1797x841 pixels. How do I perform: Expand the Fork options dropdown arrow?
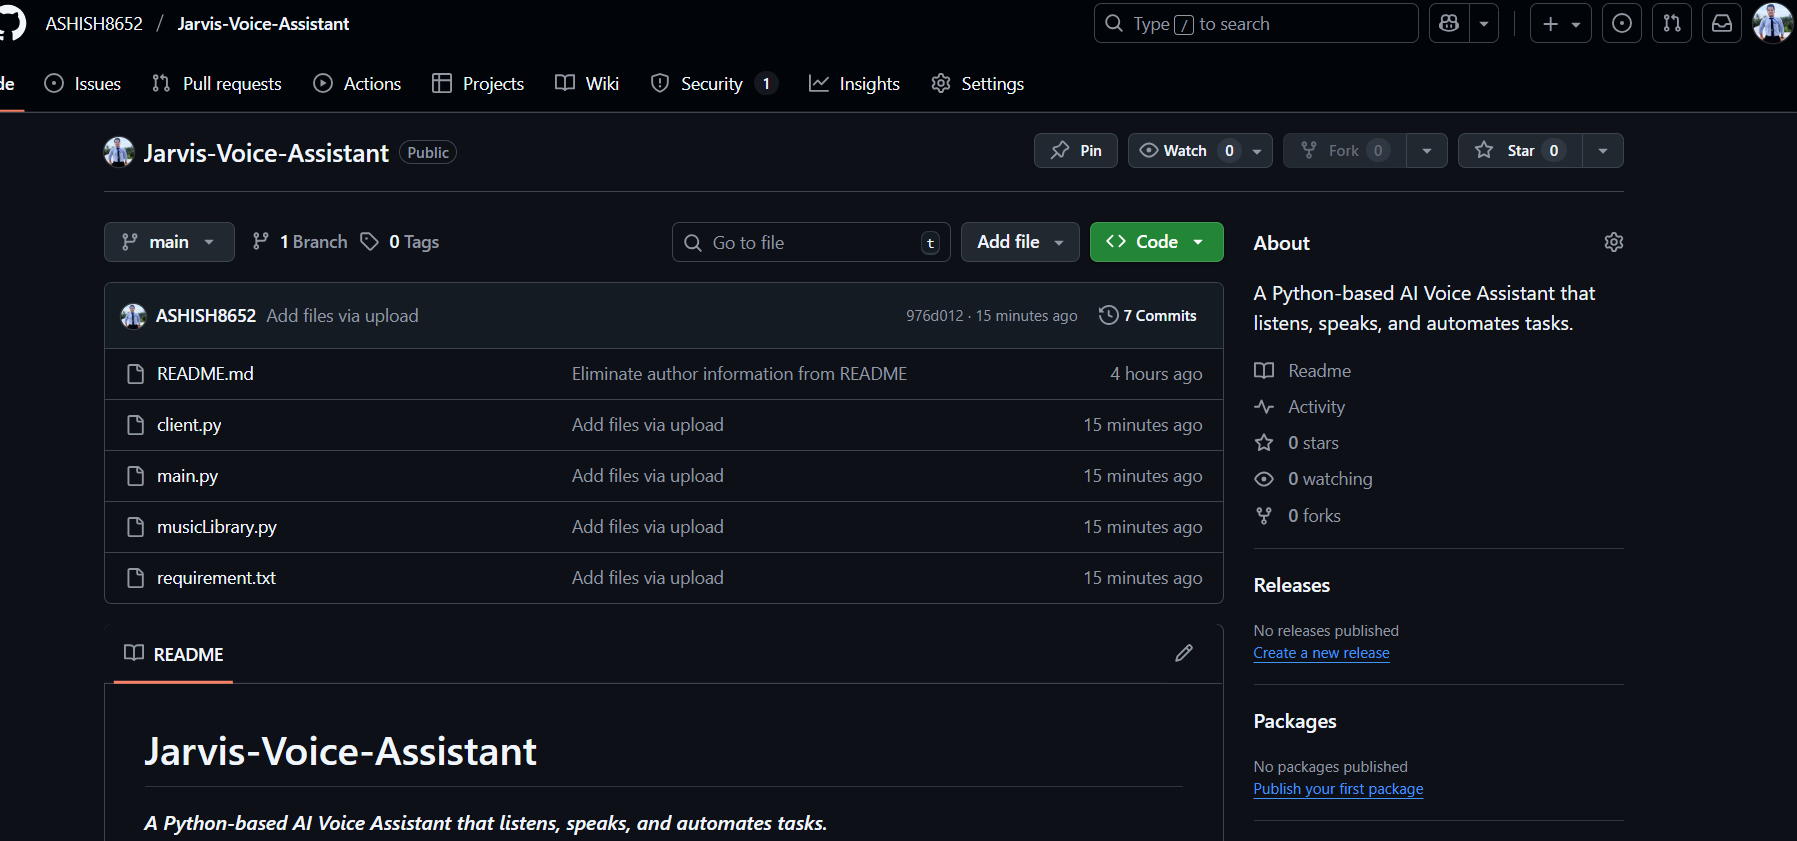pos(1427,151)
